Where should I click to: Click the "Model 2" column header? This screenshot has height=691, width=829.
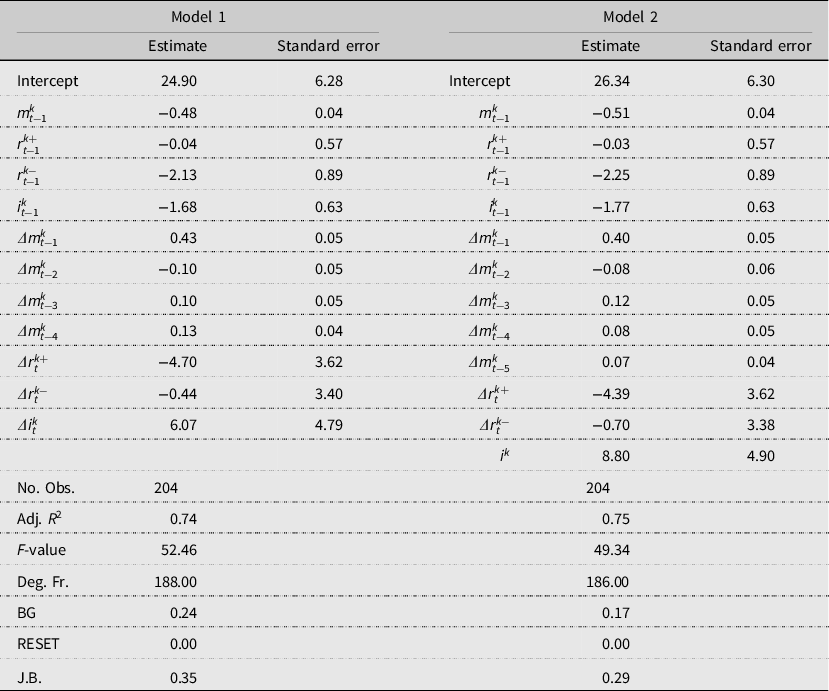pos(630,17)
